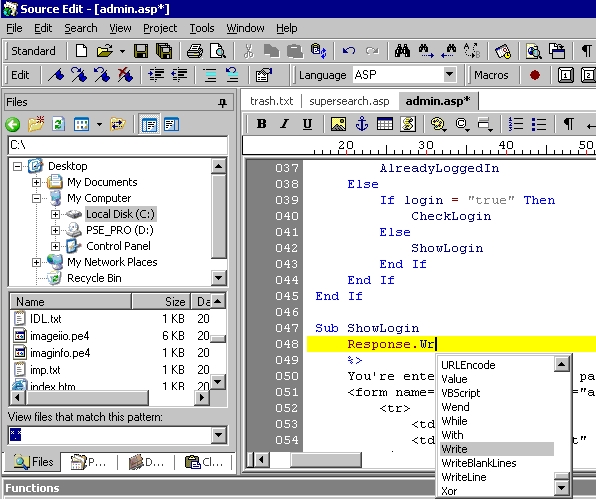Sort files by the Size column header
Screen dimensions: 596x499
pyautogui.click(x=161, y=302)
